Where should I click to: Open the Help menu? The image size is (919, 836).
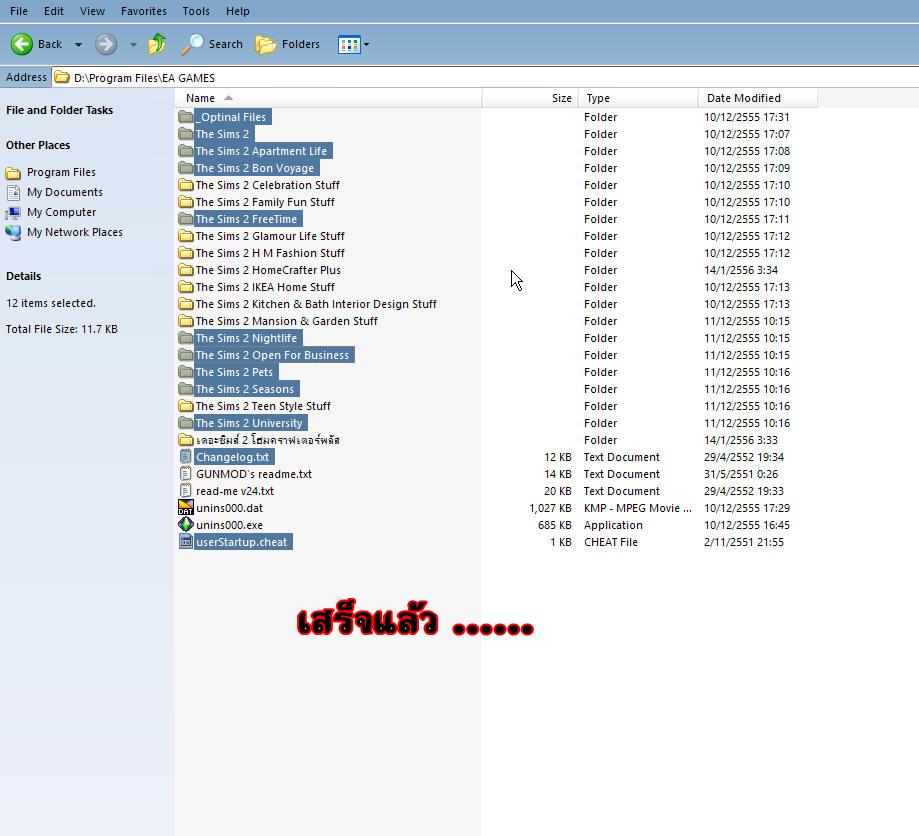tap(237, 11)
